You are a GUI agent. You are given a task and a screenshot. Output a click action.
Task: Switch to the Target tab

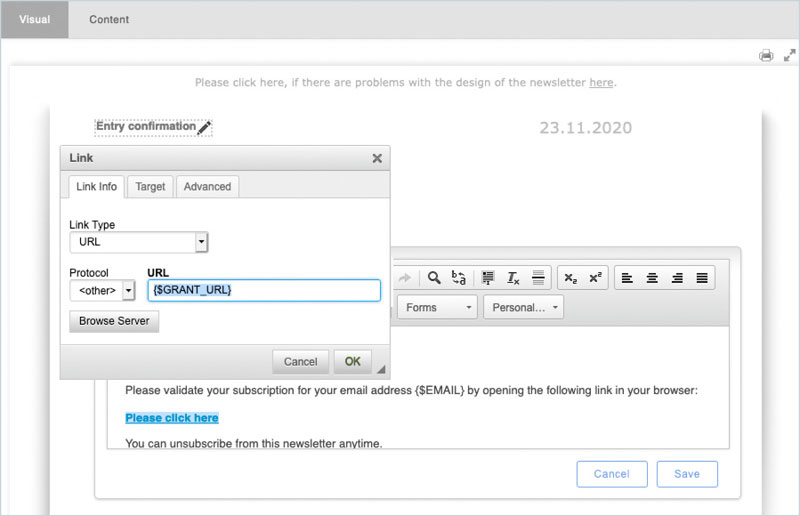coord(151,187)
